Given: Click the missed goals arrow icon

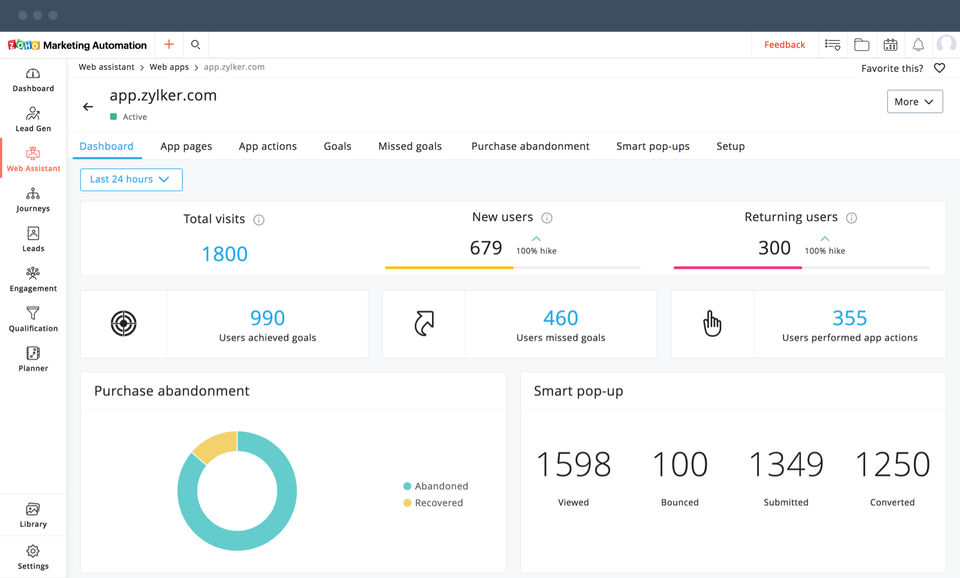Looking at the screenshot, I should pyautogui.click(x=424, y=323).
